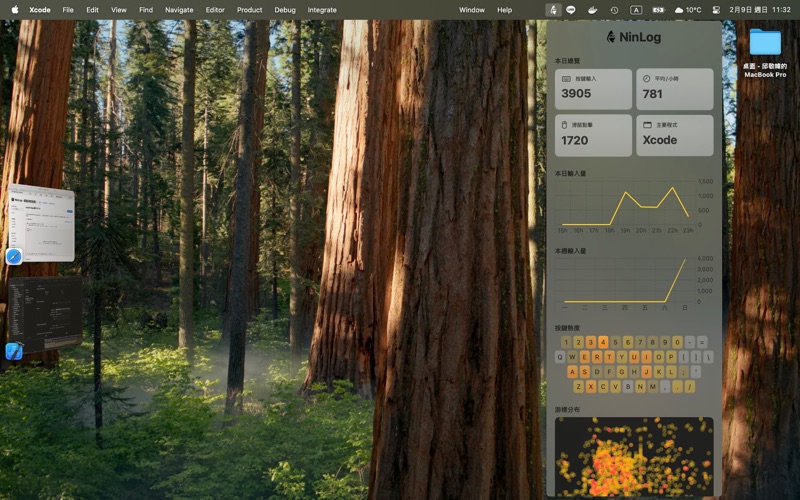Viewport: 800px width, 500px height.
Task: Click the 1,500 axis label on daily chart
Action: click(x=705, y=181)
